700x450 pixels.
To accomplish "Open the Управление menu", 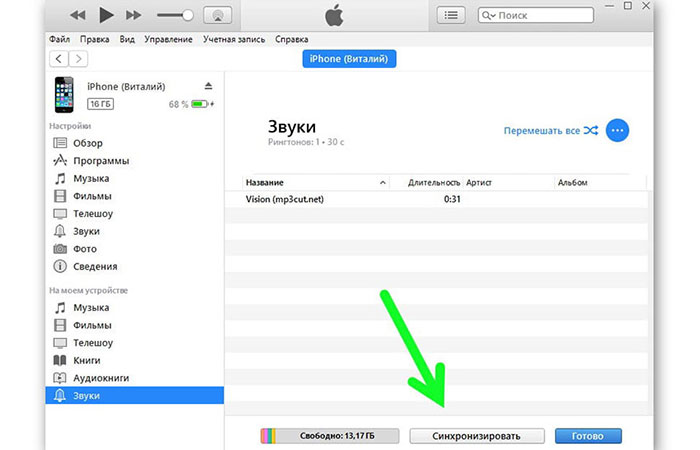I will 168,39.
